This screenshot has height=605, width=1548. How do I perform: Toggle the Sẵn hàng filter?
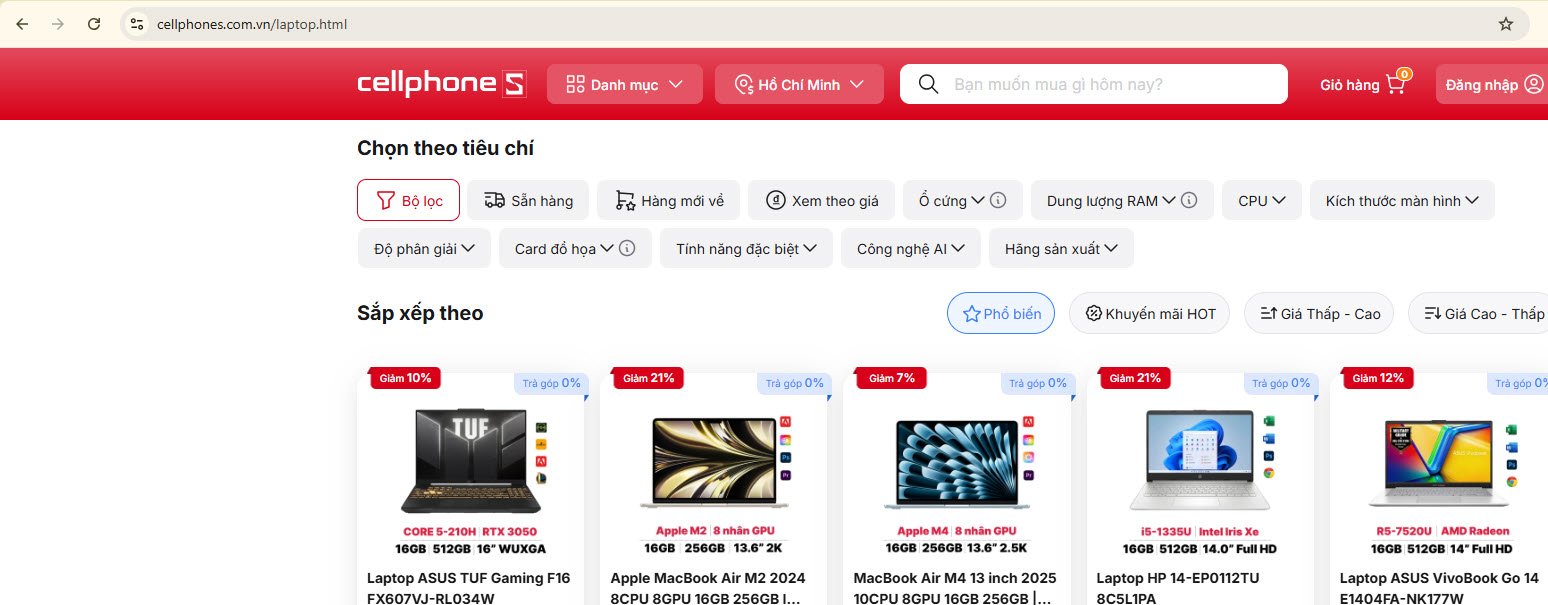coord(528,200)
